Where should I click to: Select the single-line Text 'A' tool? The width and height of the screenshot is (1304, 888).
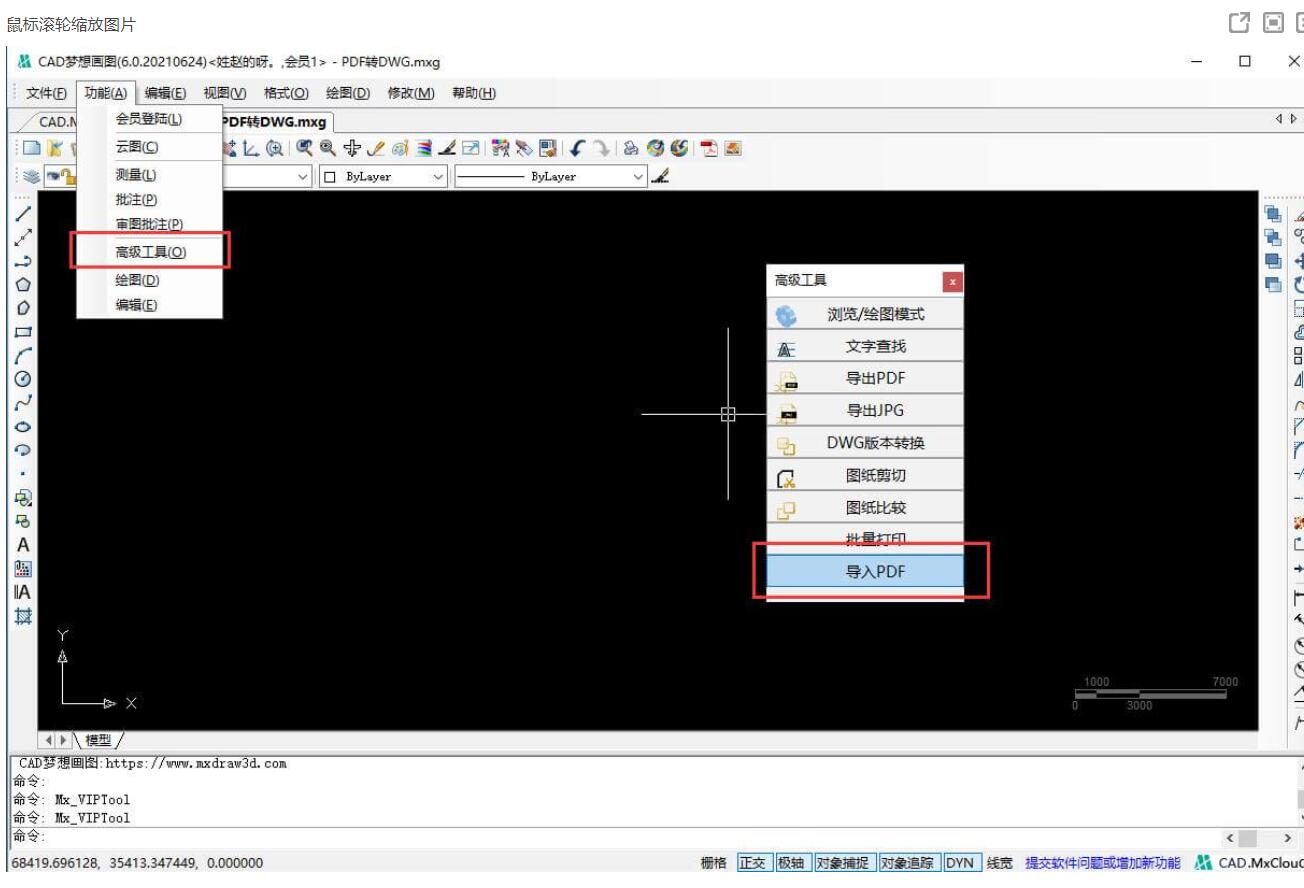[x=22, y=545]
